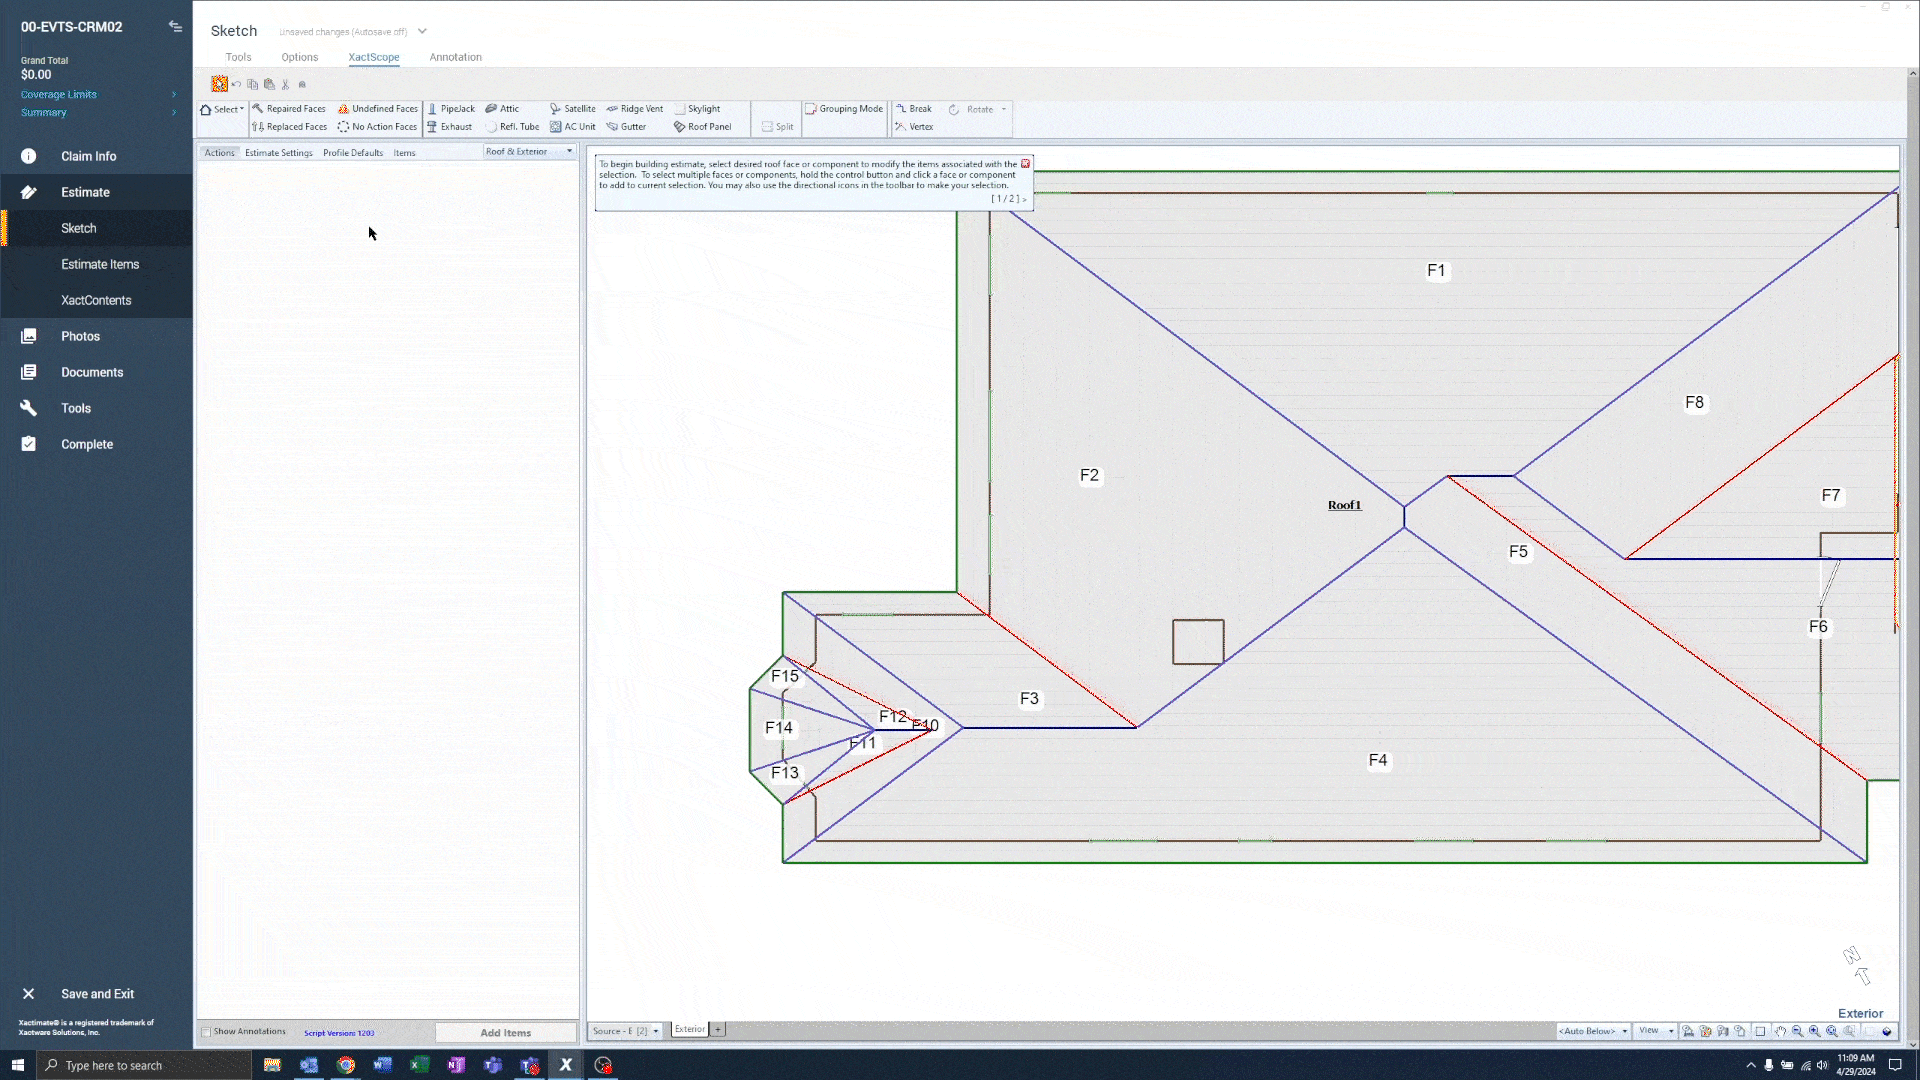Click the Break tool
The width and height of the screenshot is (1920, 1080).
tap(914, 109)
